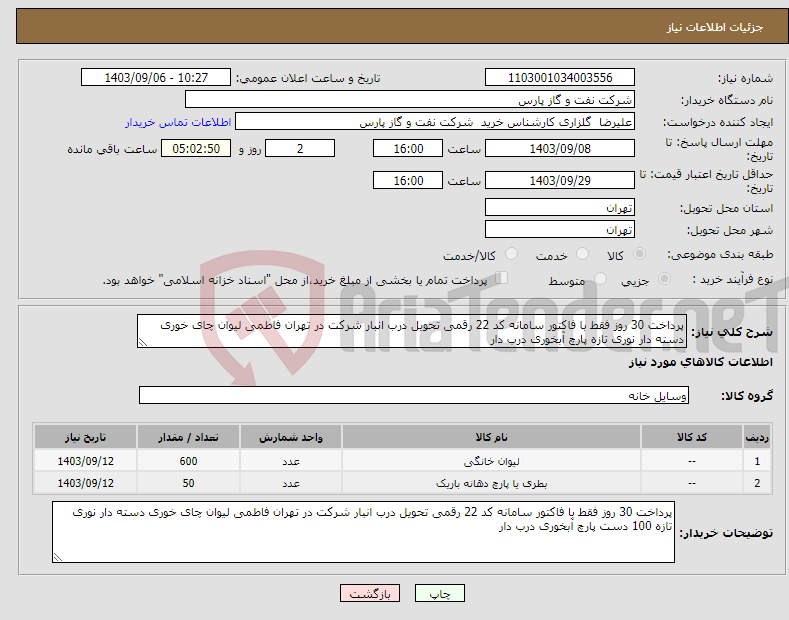The width and height of the screenshot is (789, 620).
Task: Click the announcement date 1403/09/06 - 10:27 field
Action: [x=156, y=78]
